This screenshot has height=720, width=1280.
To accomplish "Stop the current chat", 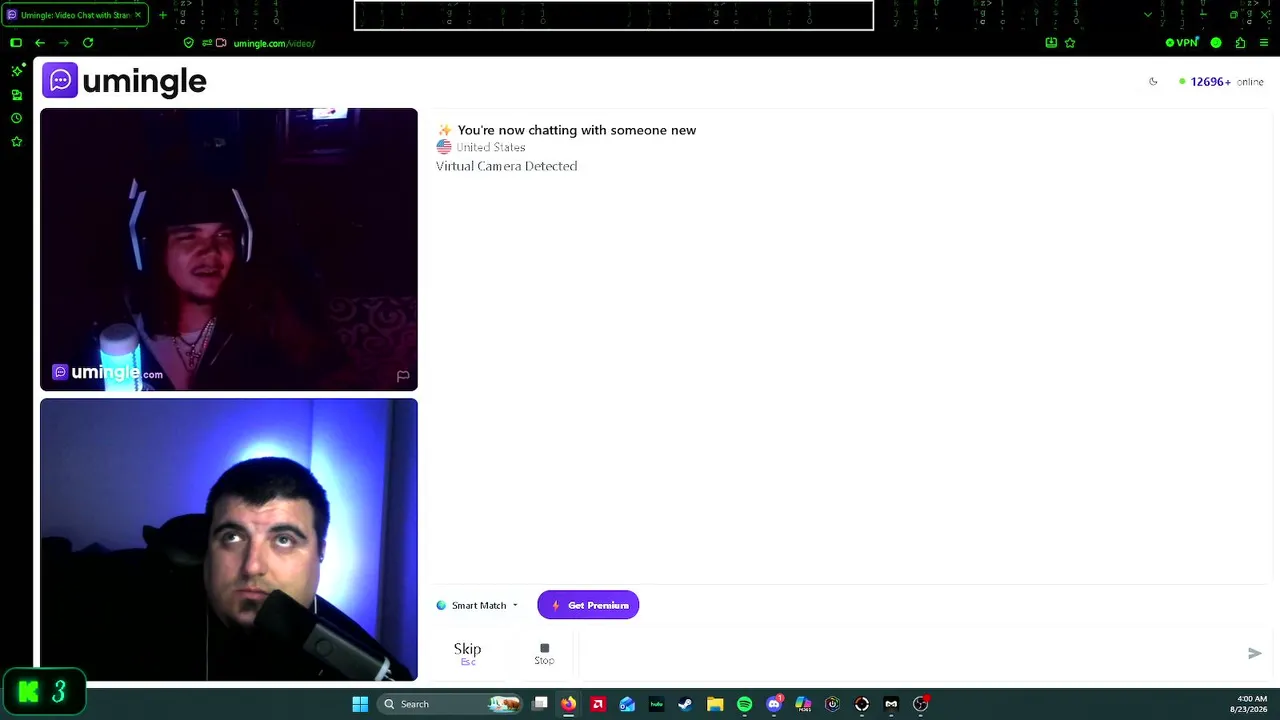I will point(544,653).
